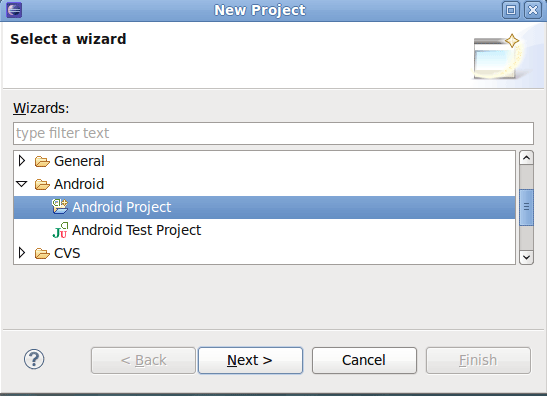Click the Cancel button

click(364, 360)
